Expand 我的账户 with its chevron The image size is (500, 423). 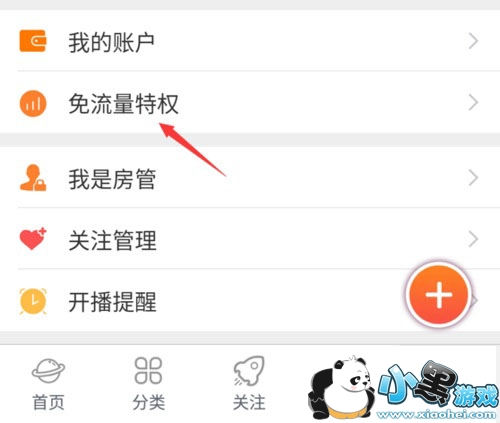(473, 41)
